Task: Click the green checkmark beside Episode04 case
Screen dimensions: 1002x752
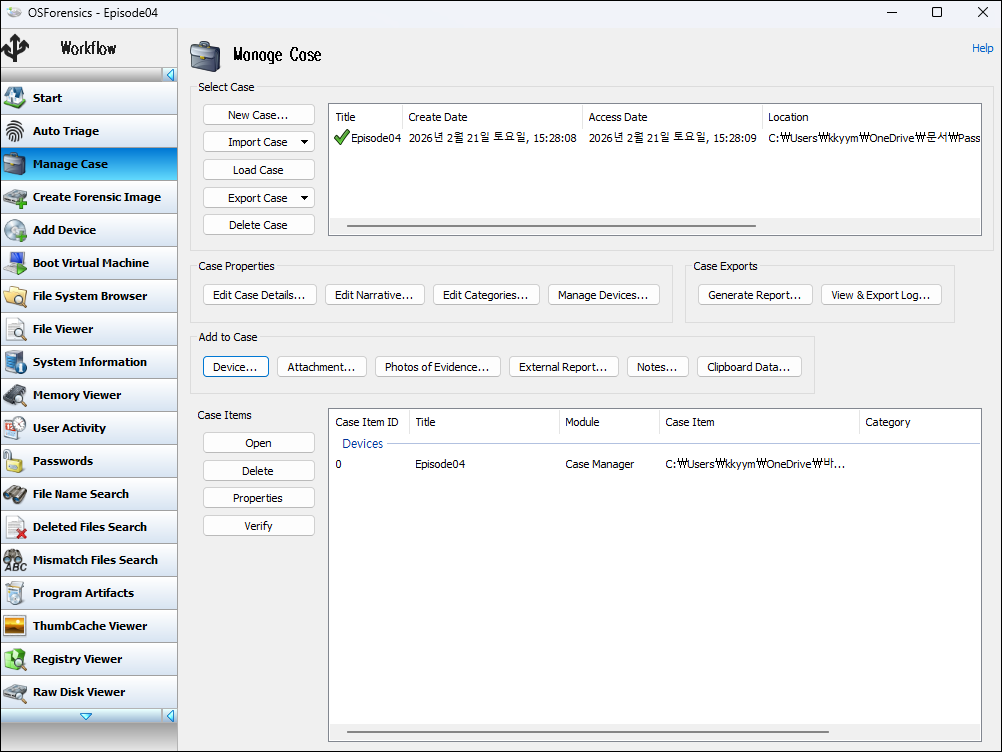Action: click(341, 137)
